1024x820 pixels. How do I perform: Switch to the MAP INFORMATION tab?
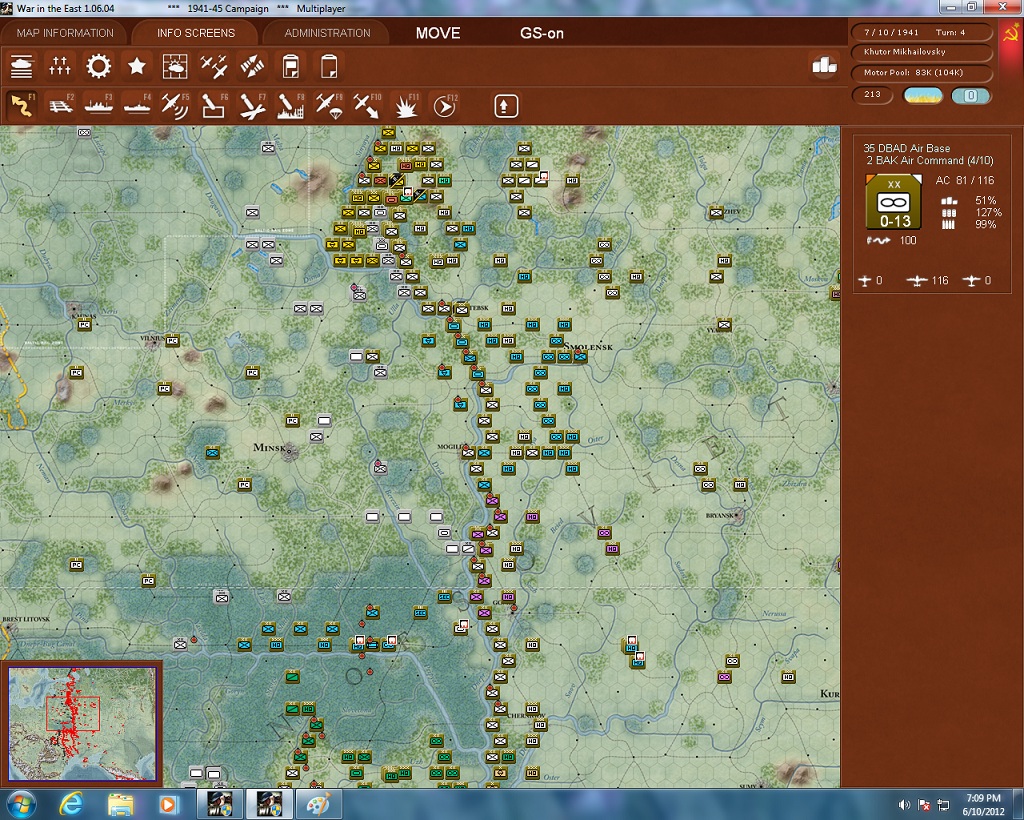tap(65, 33)
